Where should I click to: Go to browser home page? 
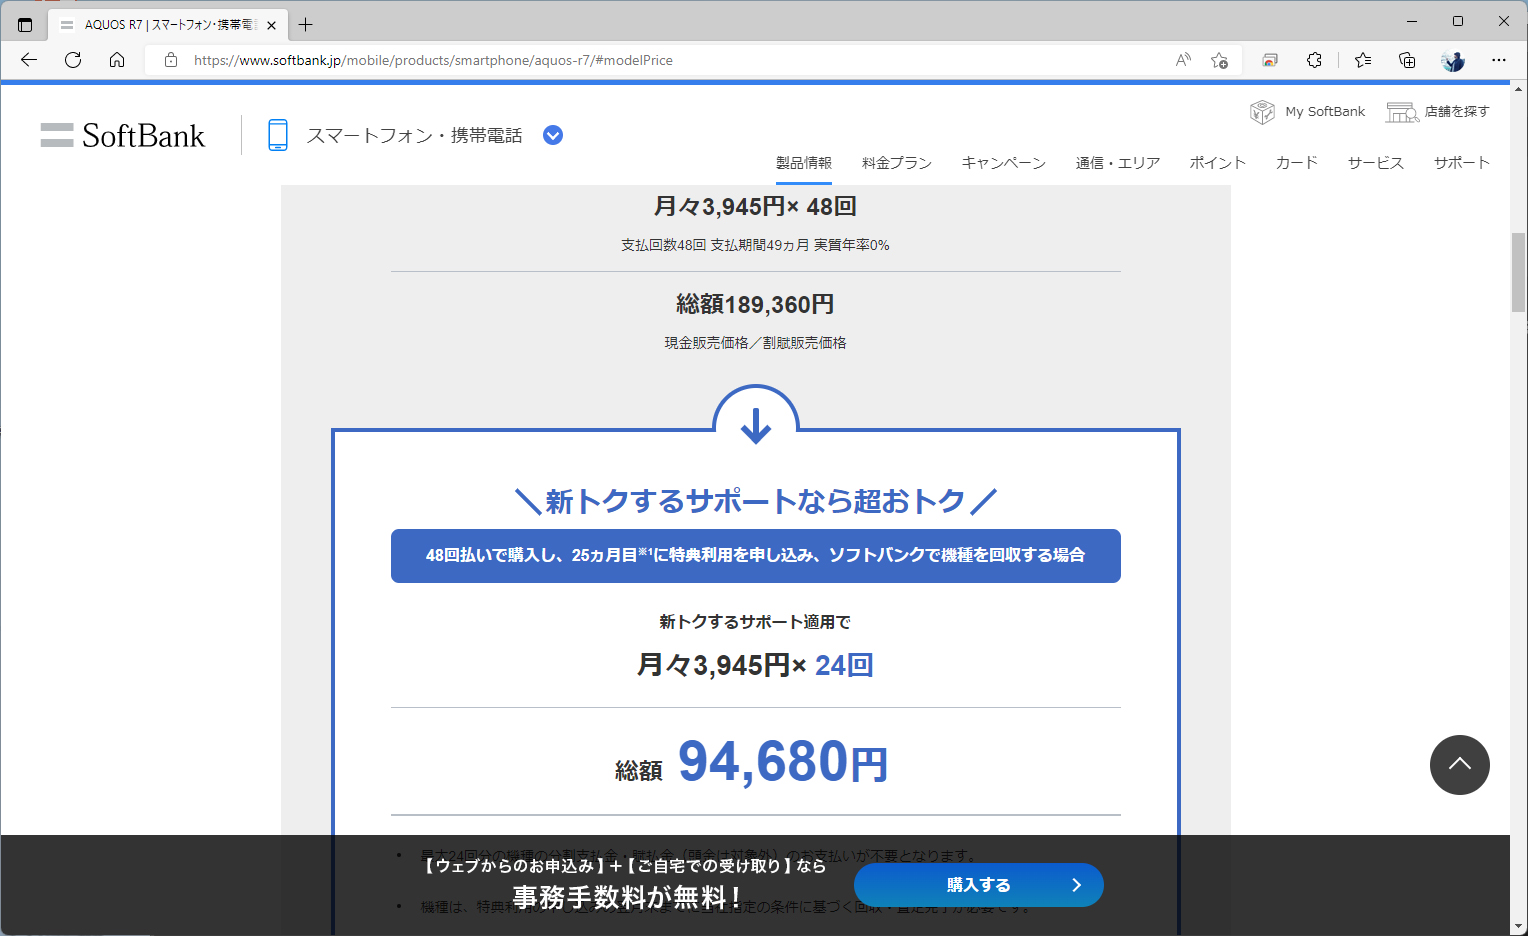(117, 60)
